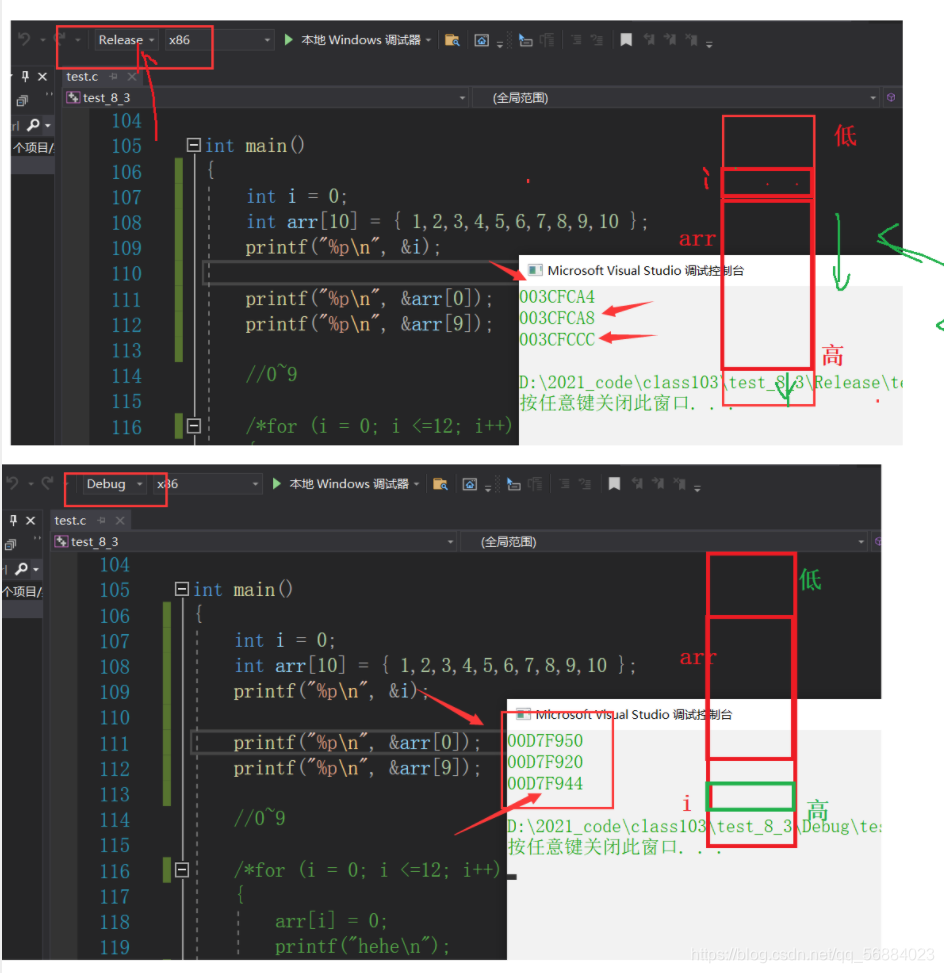The width and height of the screenshot is (944, 973).
Task: Open test_8_3 project scope dropdown in top window
Action: [267, 97]
